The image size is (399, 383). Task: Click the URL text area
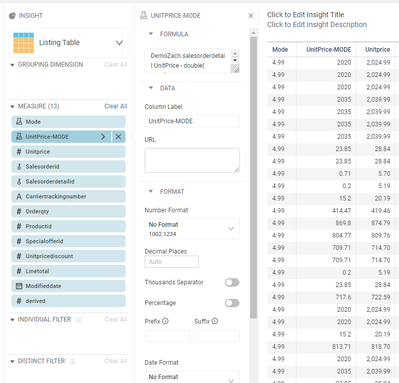[192, 160]
